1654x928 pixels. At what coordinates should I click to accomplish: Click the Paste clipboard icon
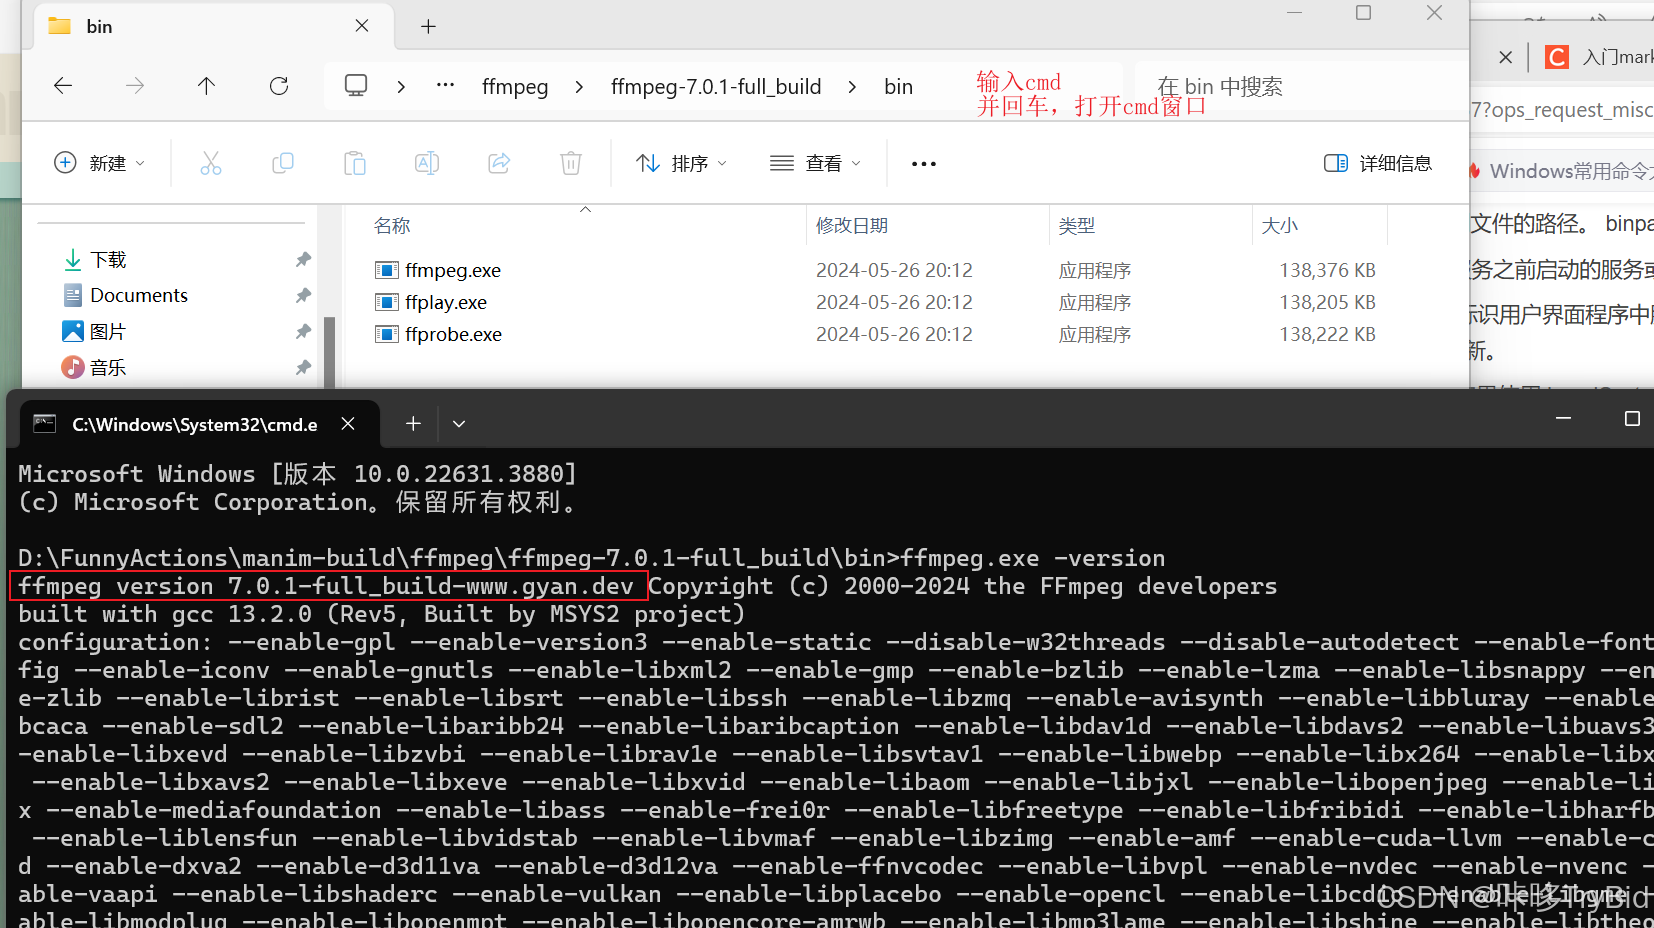click(355, 163)
